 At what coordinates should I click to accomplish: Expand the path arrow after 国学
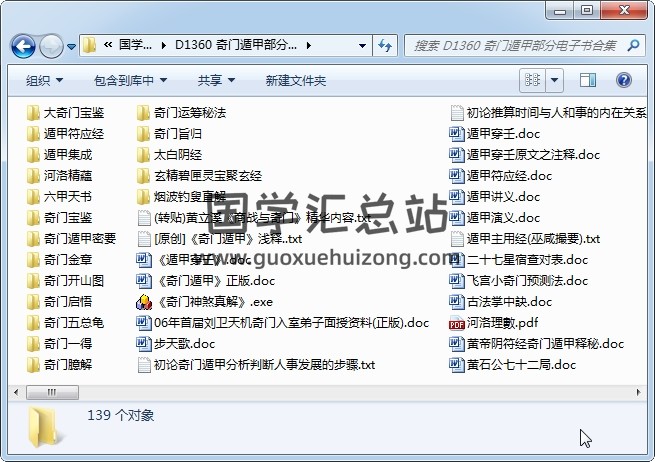click(163, 46)
